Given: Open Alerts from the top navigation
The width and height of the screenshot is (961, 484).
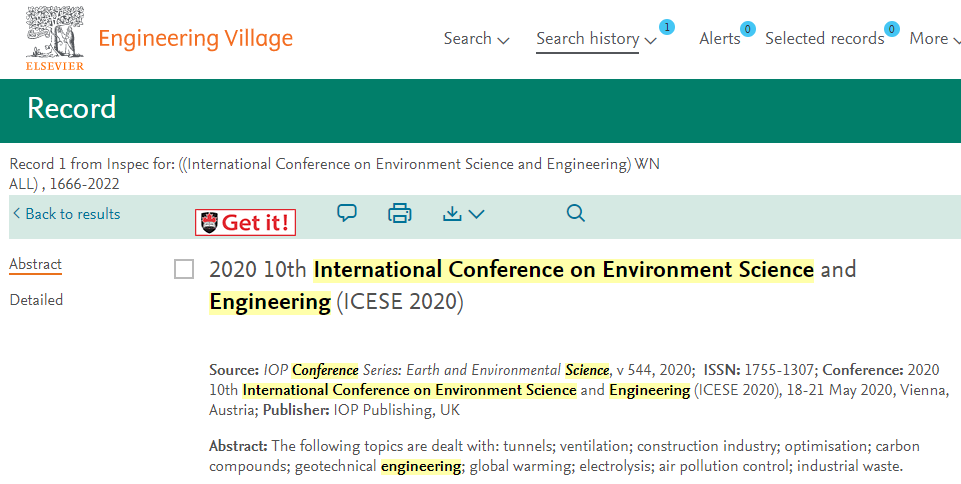Looking at the screenshot, I should (720, 39).
